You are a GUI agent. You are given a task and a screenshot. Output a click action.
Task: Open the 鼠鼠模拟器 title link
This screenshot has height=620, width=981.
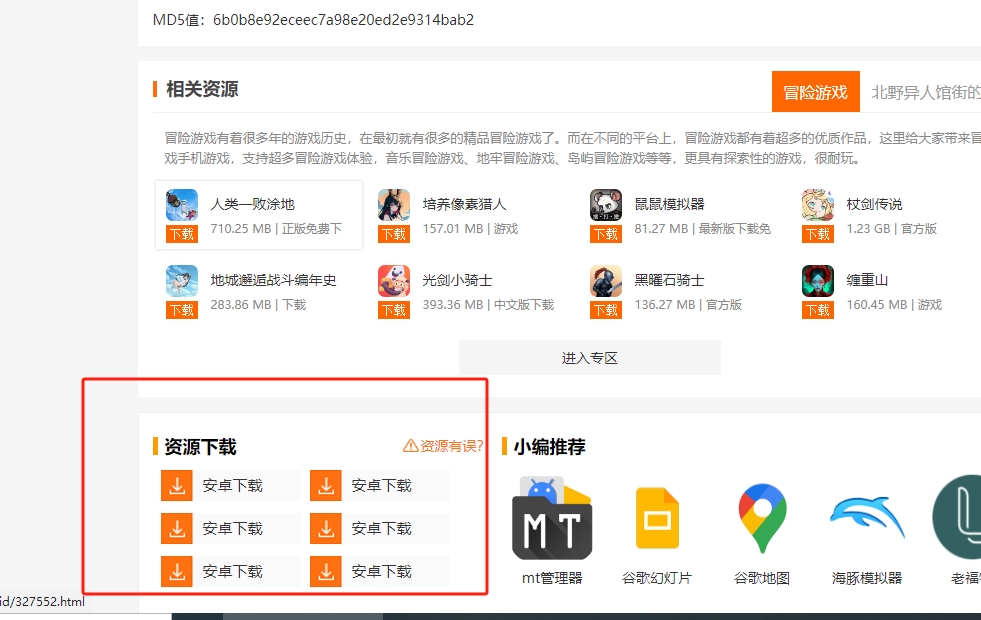click(669, 204)
